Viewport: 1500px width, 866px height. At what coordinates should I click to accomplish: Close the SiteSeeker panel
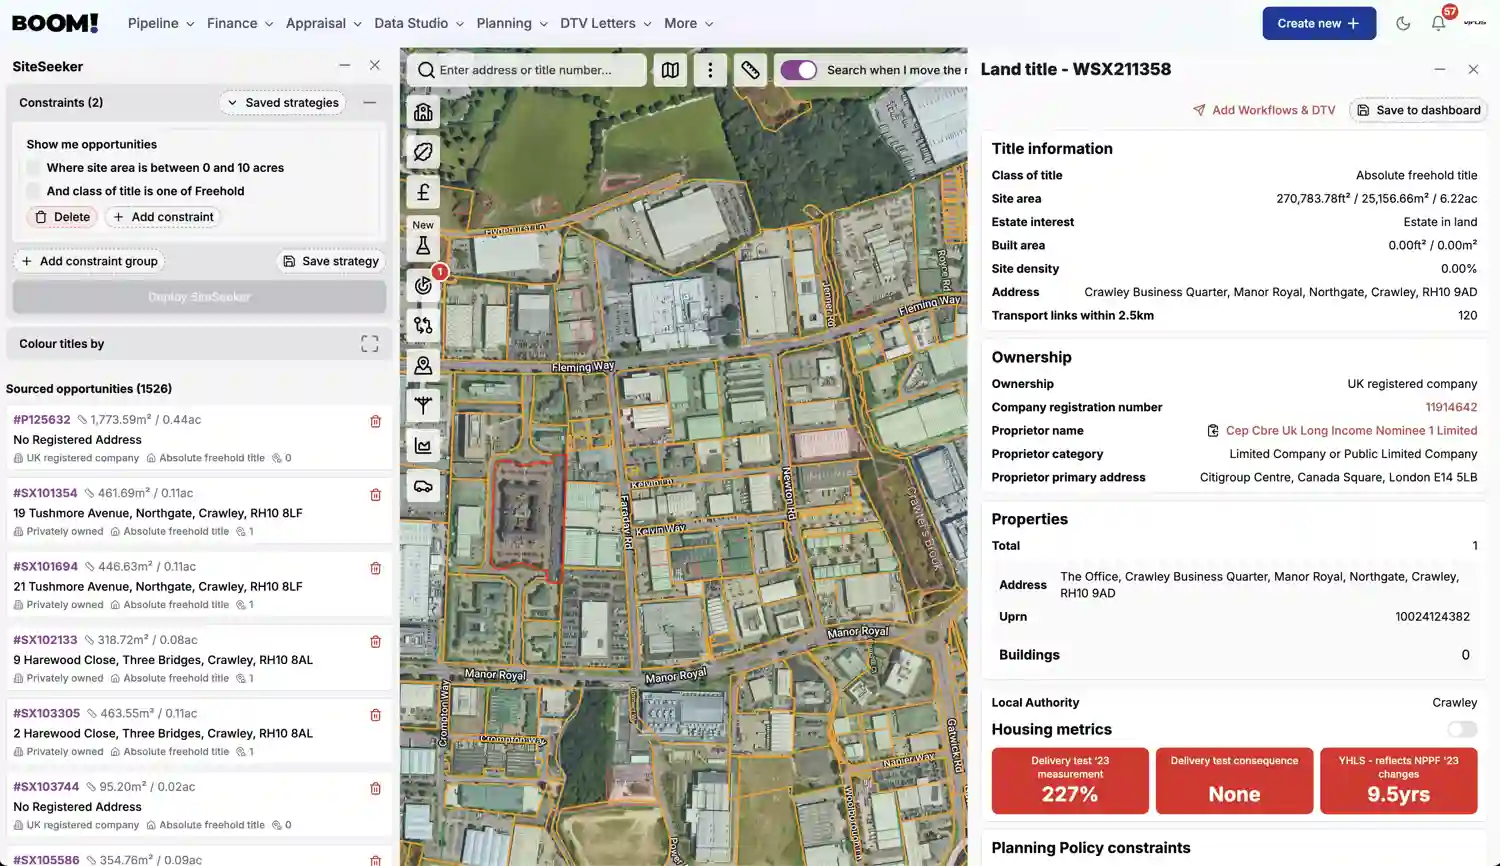pos(375,65)
